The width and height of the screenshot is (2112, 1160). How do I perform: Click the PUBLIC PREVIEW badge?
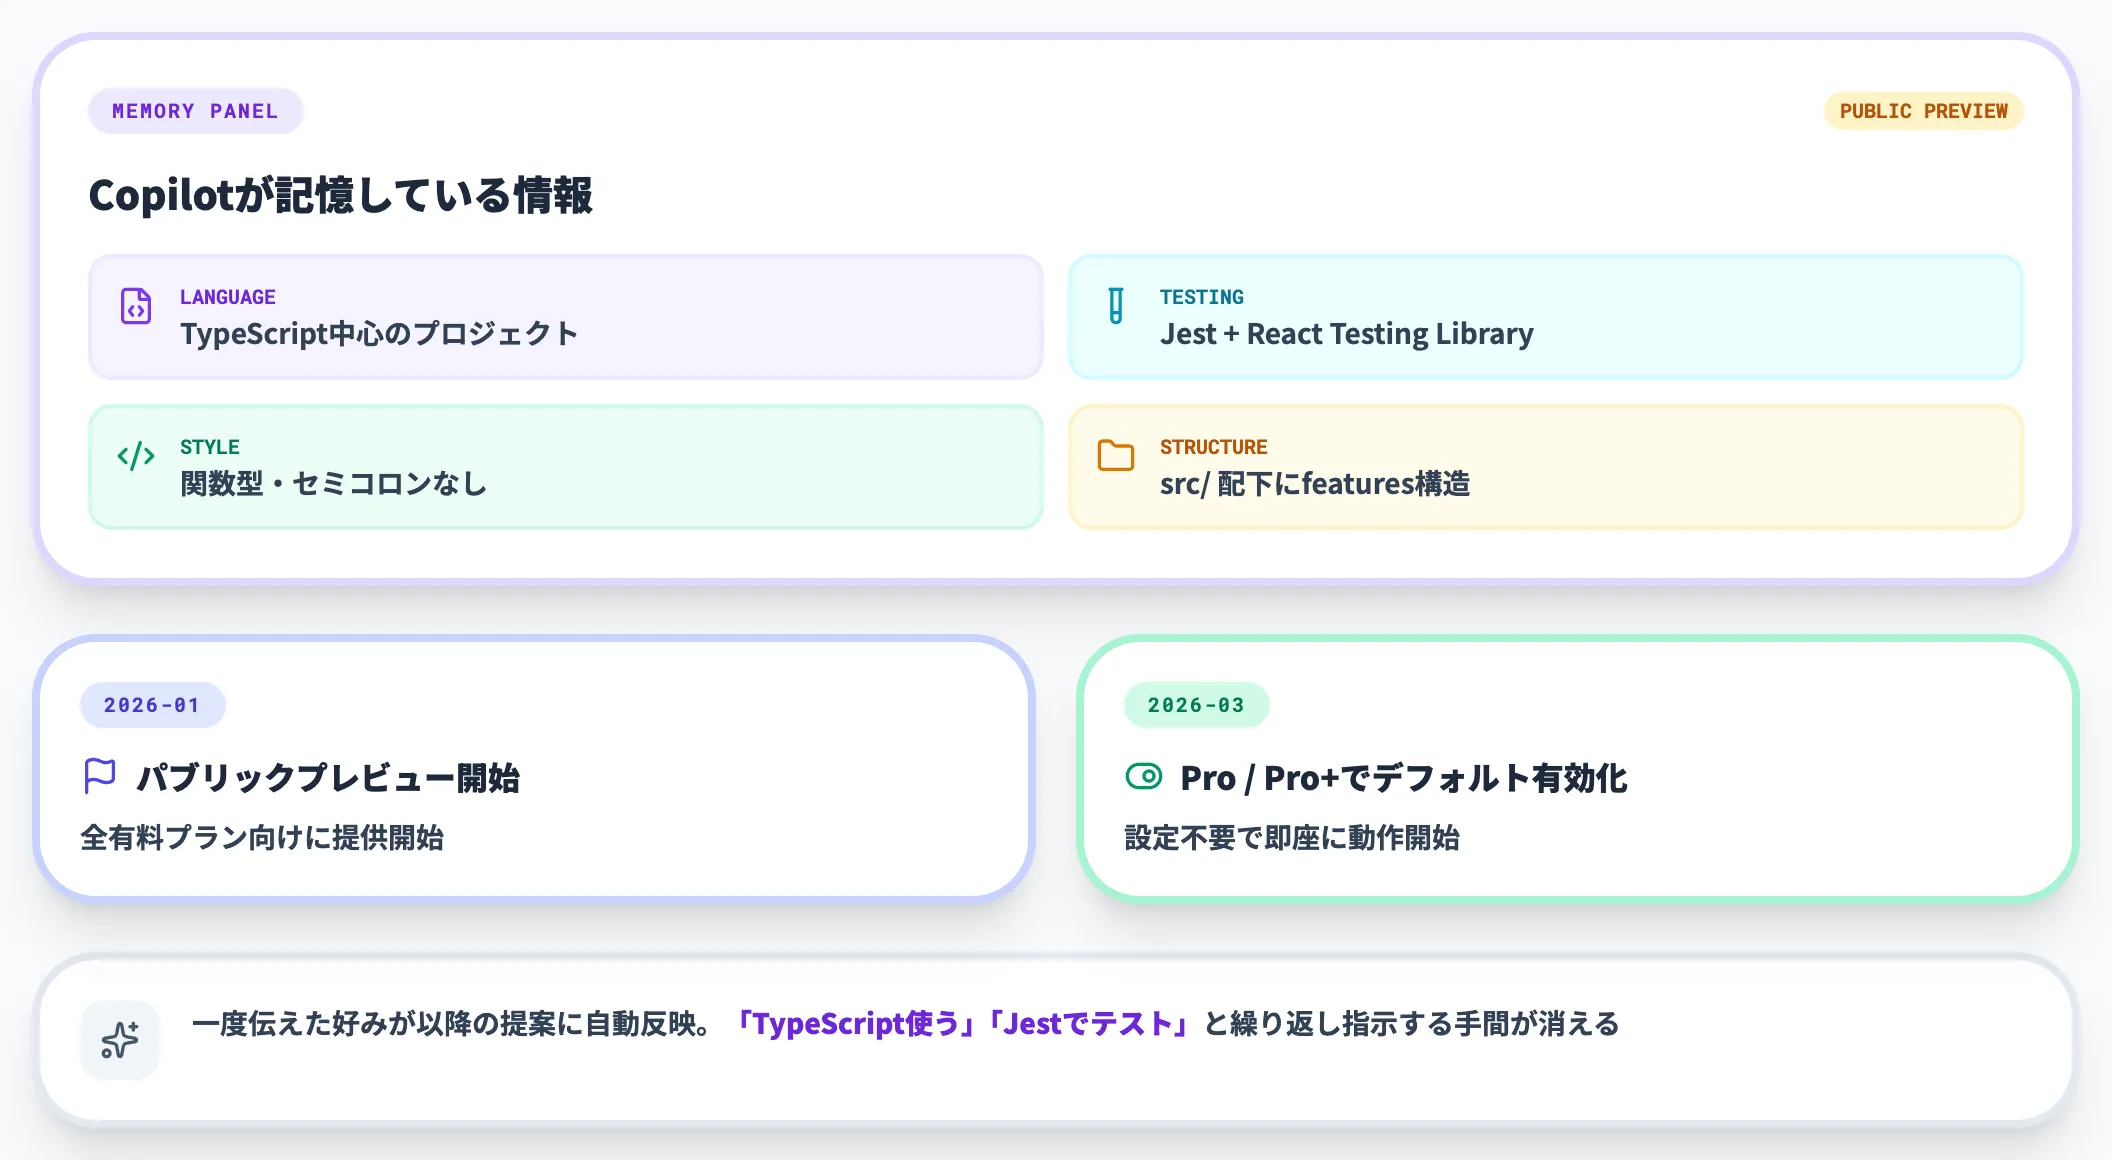point(1923,111)
